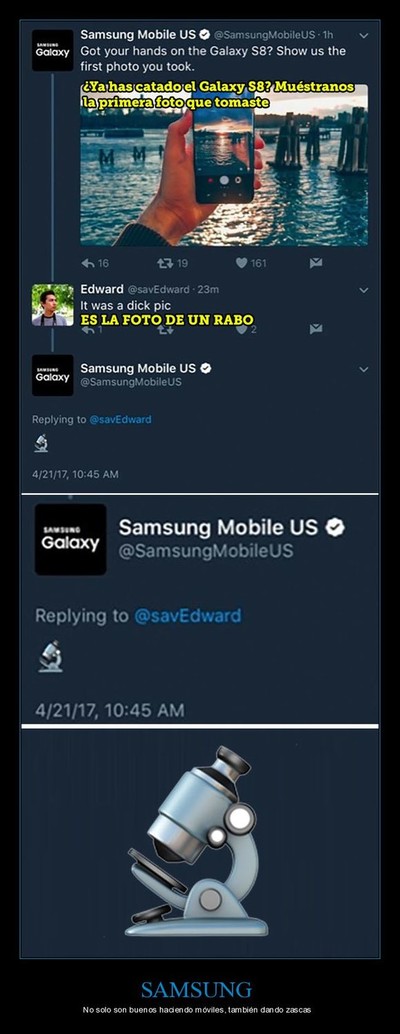Like Edward's reply tweet
The height and width of the screenshot is (1034, 400).
(x=241, y=328)
